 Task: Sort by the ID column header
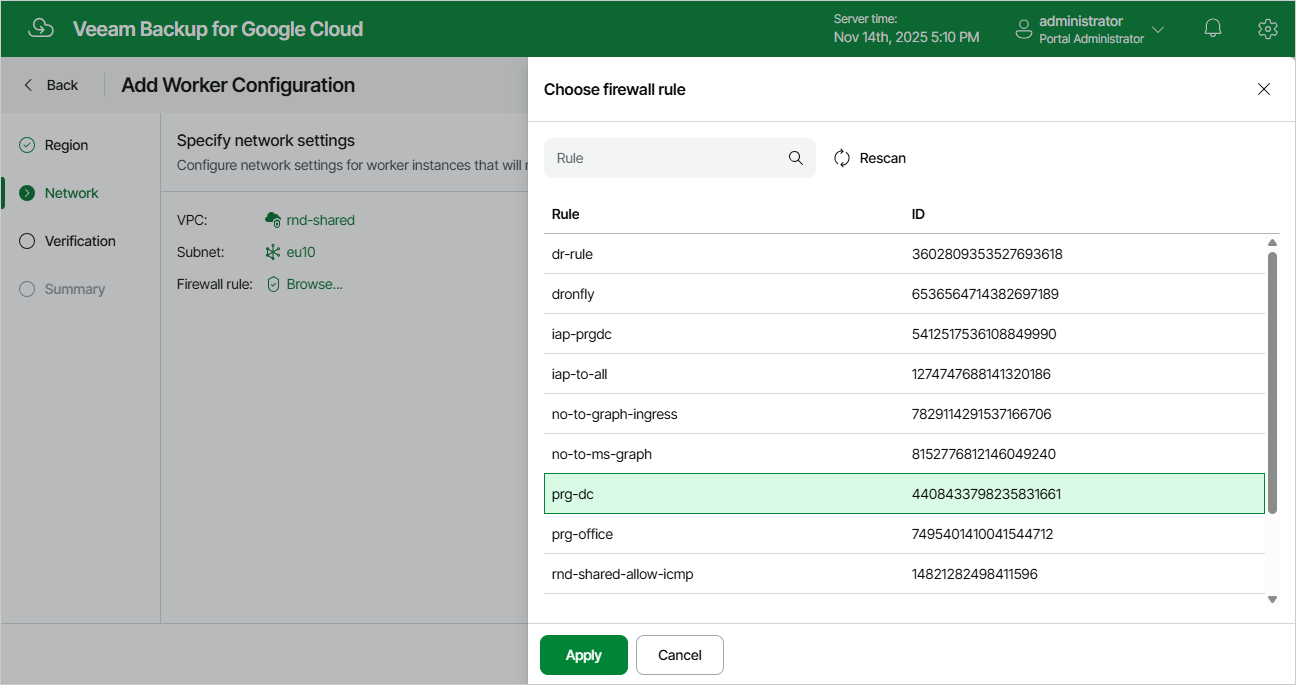(918, 214)
